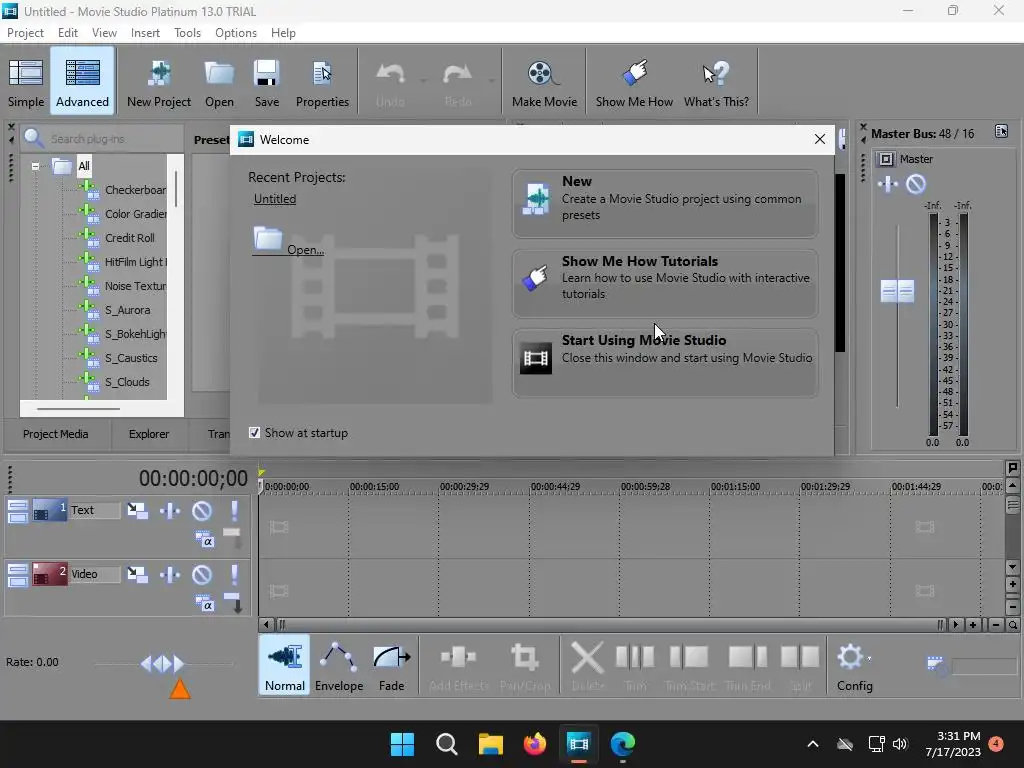Close the Welcome dialog
Image resolution: width=1024 pixels, height=768 pixels.
click(820, 139)
